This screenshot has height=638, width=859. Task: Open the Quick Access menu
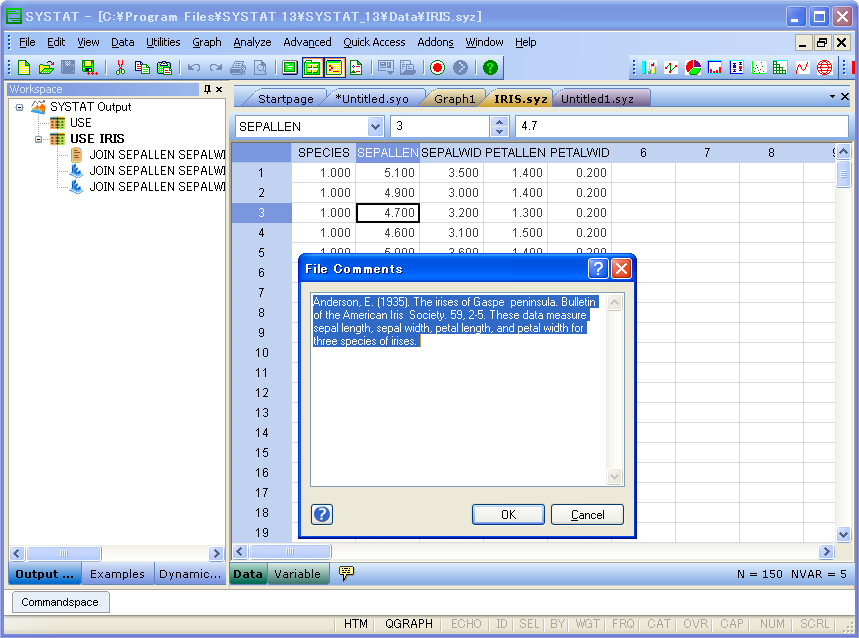point(374,42)
